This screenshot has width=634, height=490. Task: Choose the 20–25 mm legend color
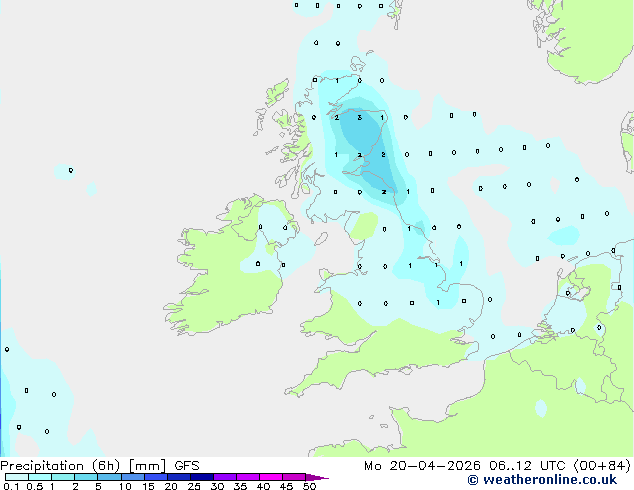pos(179,477)
